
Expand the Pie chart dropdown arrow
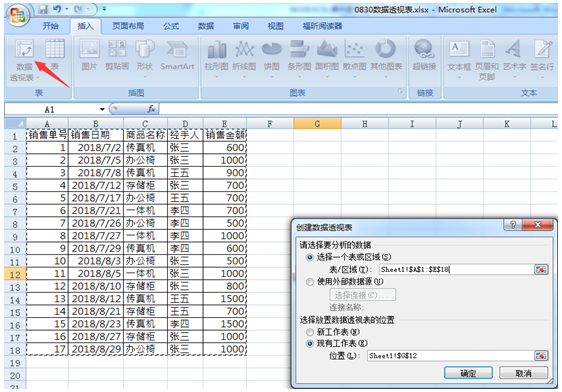(x=272, y=77)
